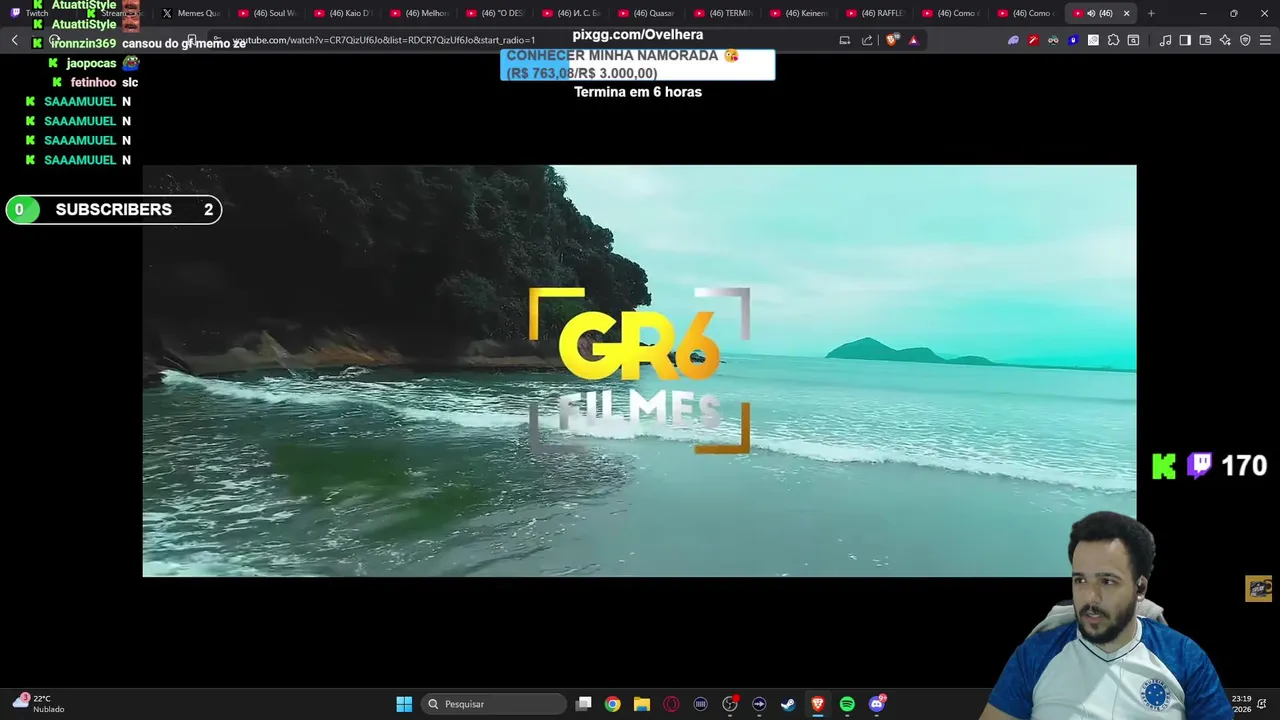This screenshot has width=1280, height=720.
Task: Open the browser hamburger menu
Action: (1266, 40)
